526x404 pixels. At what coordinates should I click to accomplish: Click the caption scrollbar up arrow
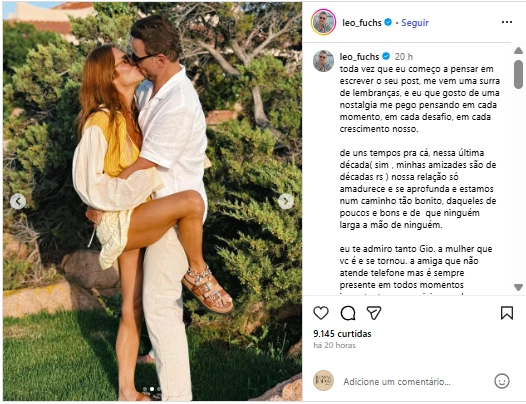click(518, 51)
